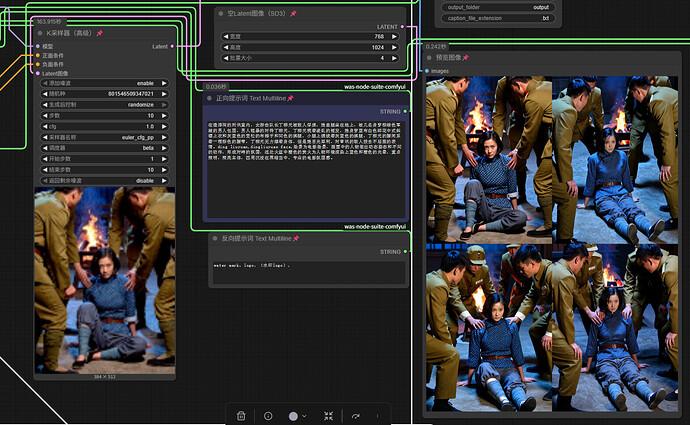Image resolution: width=690 pixels, height=425 pixels.
Task: Unpin the K采样器(高级) node pin icon
Action: [100, 33]
